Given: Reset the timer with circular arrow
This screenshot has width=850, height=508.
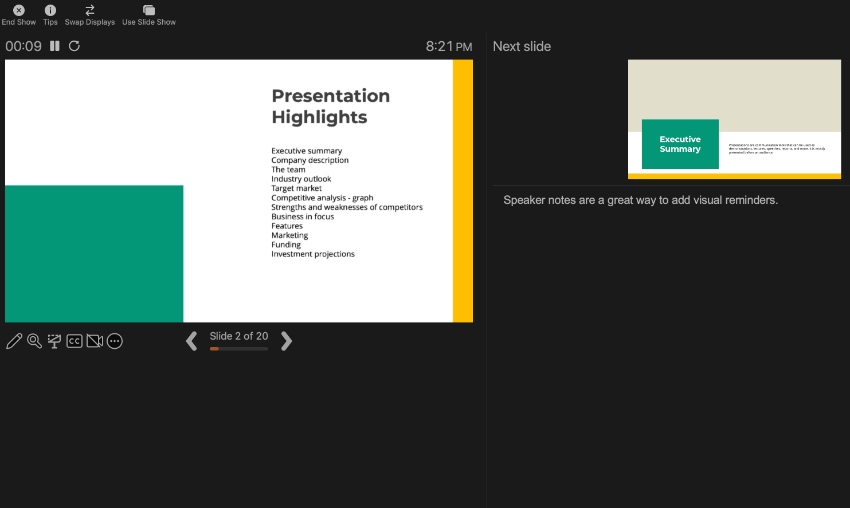Looking at the screenshot, I should [x=74, y=46].
